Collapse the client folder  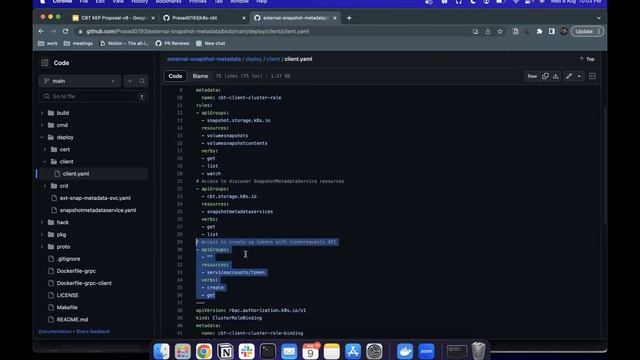click(45, 162)
